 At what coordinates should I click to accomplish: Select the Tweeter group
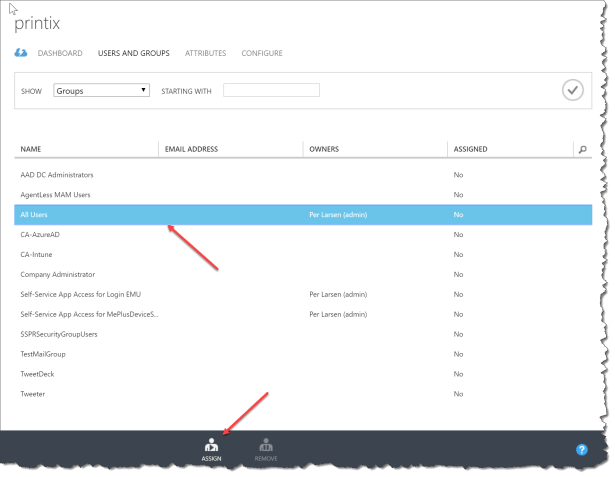coord(33,394)
